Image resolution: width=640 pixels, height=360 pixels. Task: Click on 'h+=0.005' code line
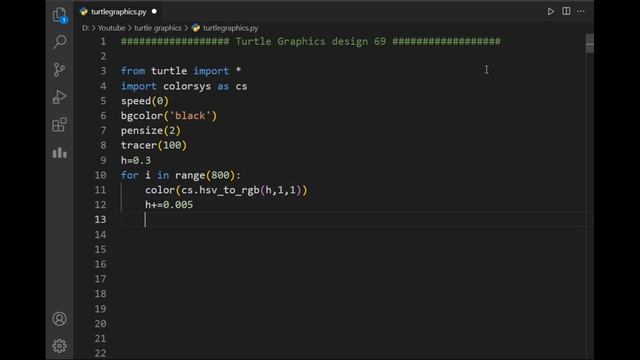[169, 205]
